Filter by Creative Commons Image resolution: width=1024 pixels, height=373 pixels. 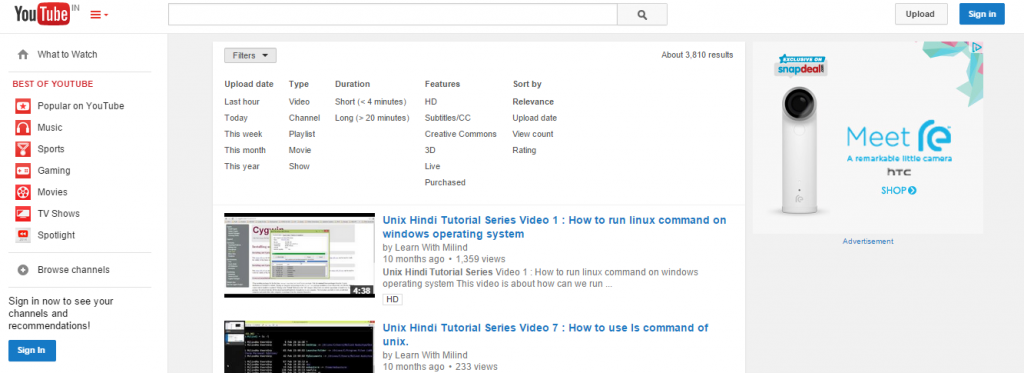[x=460, y=134]
